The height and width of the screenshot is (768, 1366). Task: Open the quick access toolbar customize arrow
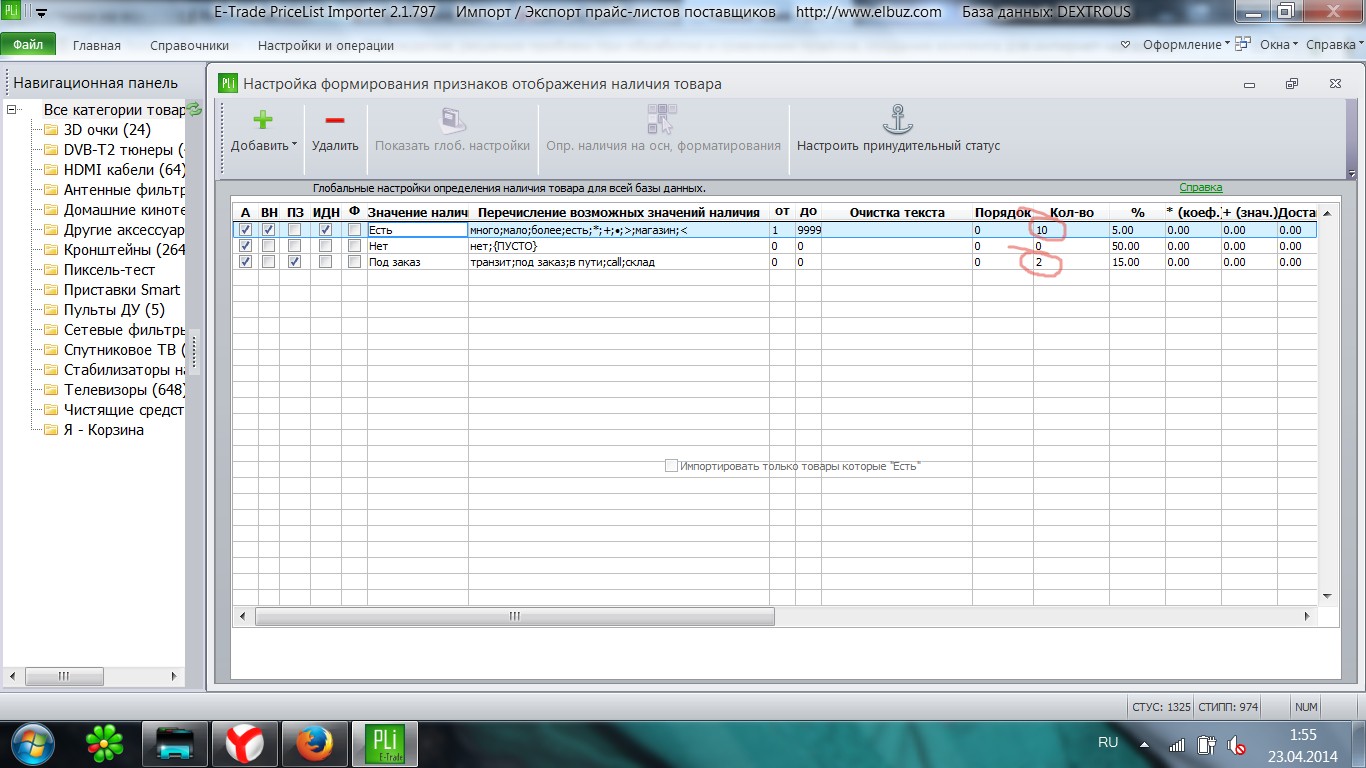tap(41, 13)
